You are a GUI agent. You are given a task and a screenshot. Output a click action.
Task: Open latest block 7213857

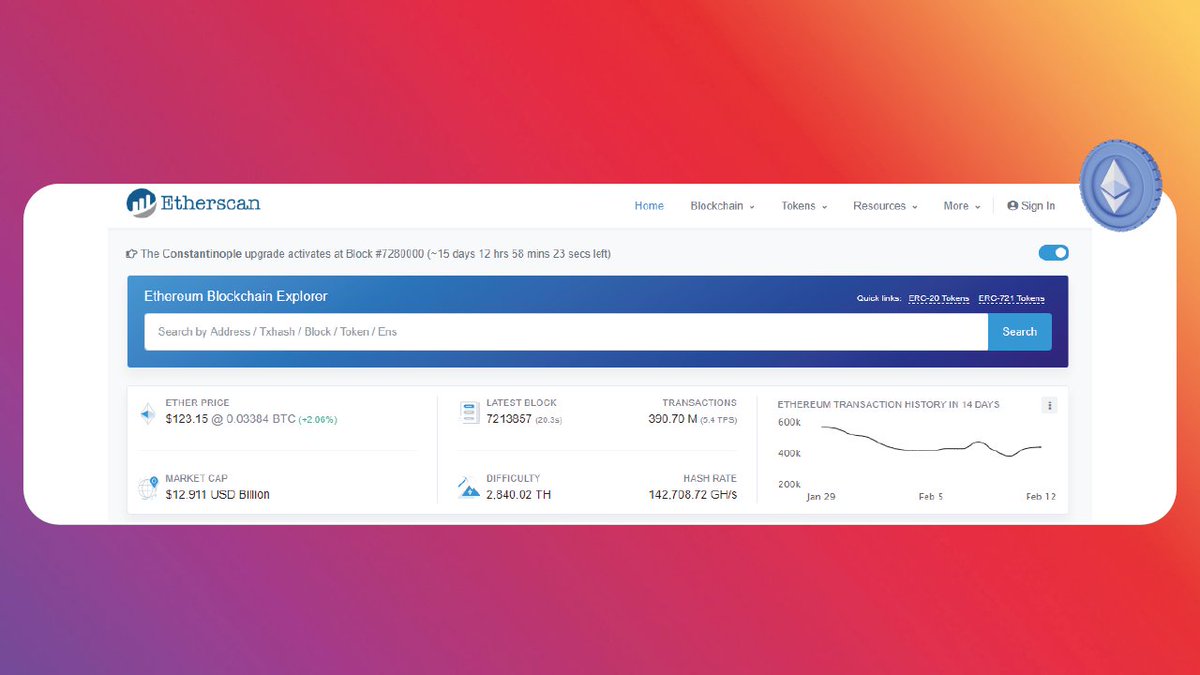509,419
